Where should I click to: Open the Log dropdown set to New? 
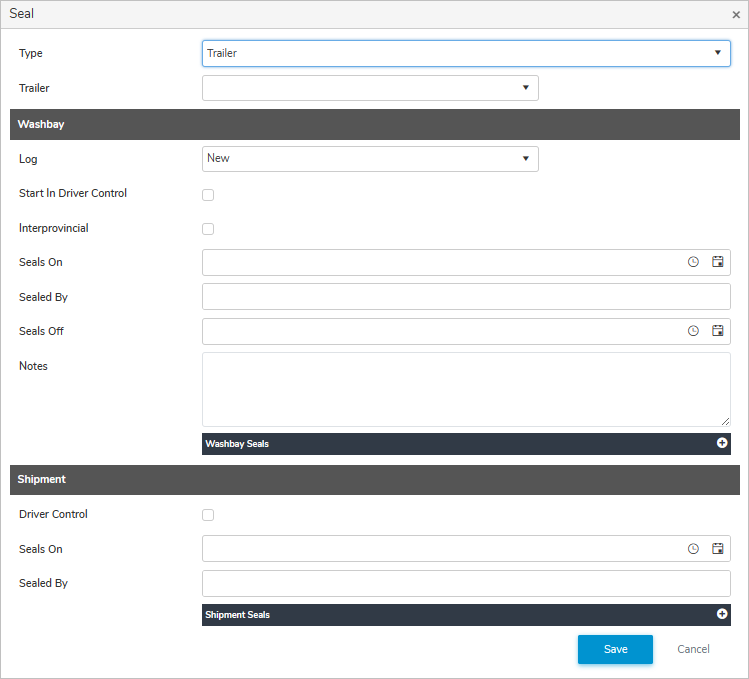click(x=370, y=158)
